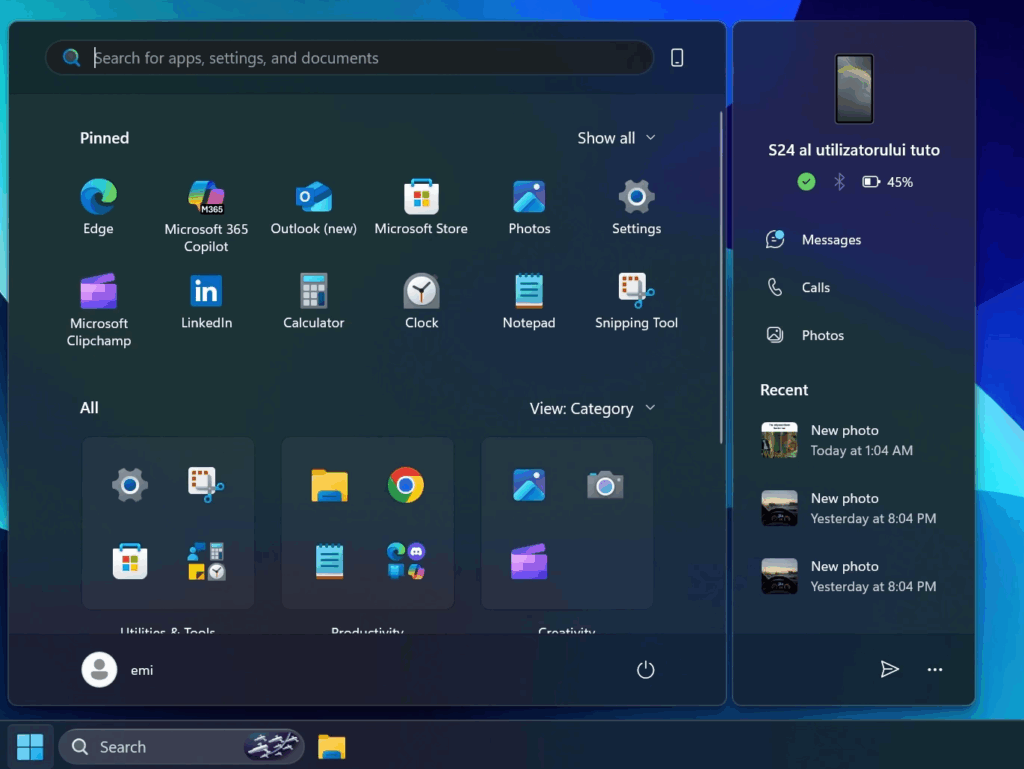This screenshot has width=1024, height=769.
Task: Open the New photo from Today 1:04 AM
Action: pos(850,440)
